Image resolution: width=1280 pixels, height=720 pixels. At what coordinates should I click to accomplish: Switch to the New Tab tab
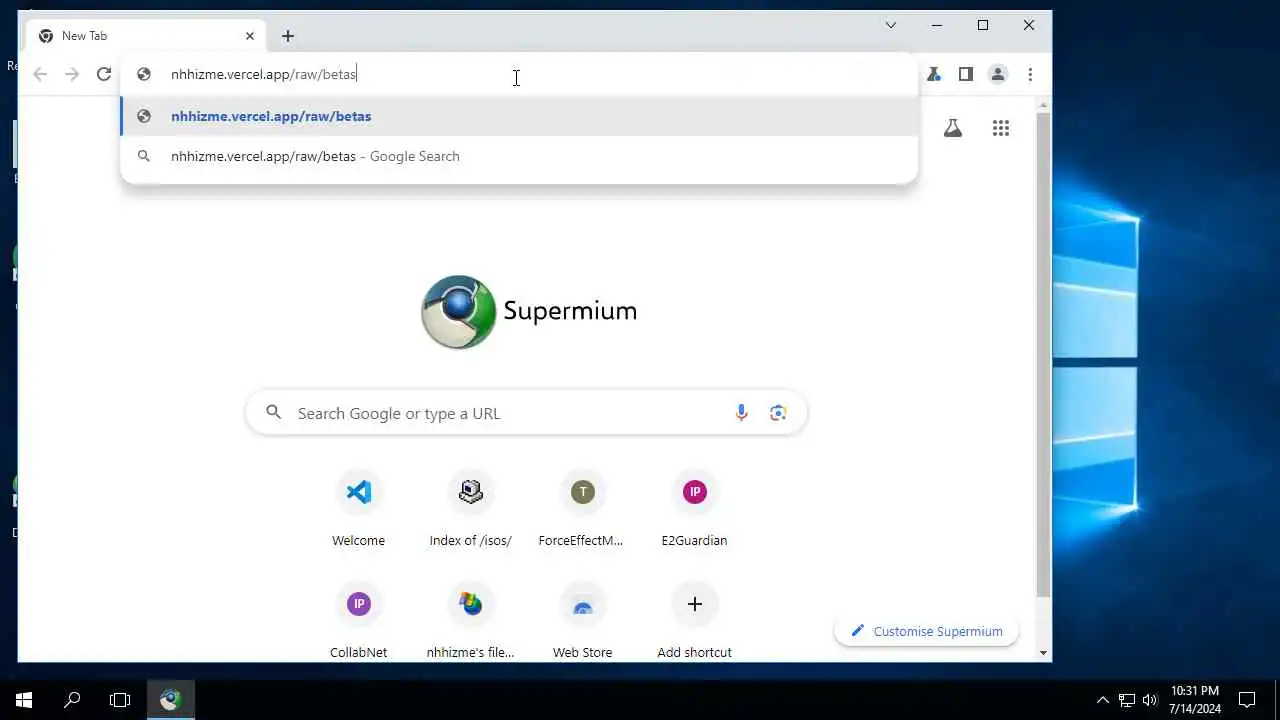146,36
